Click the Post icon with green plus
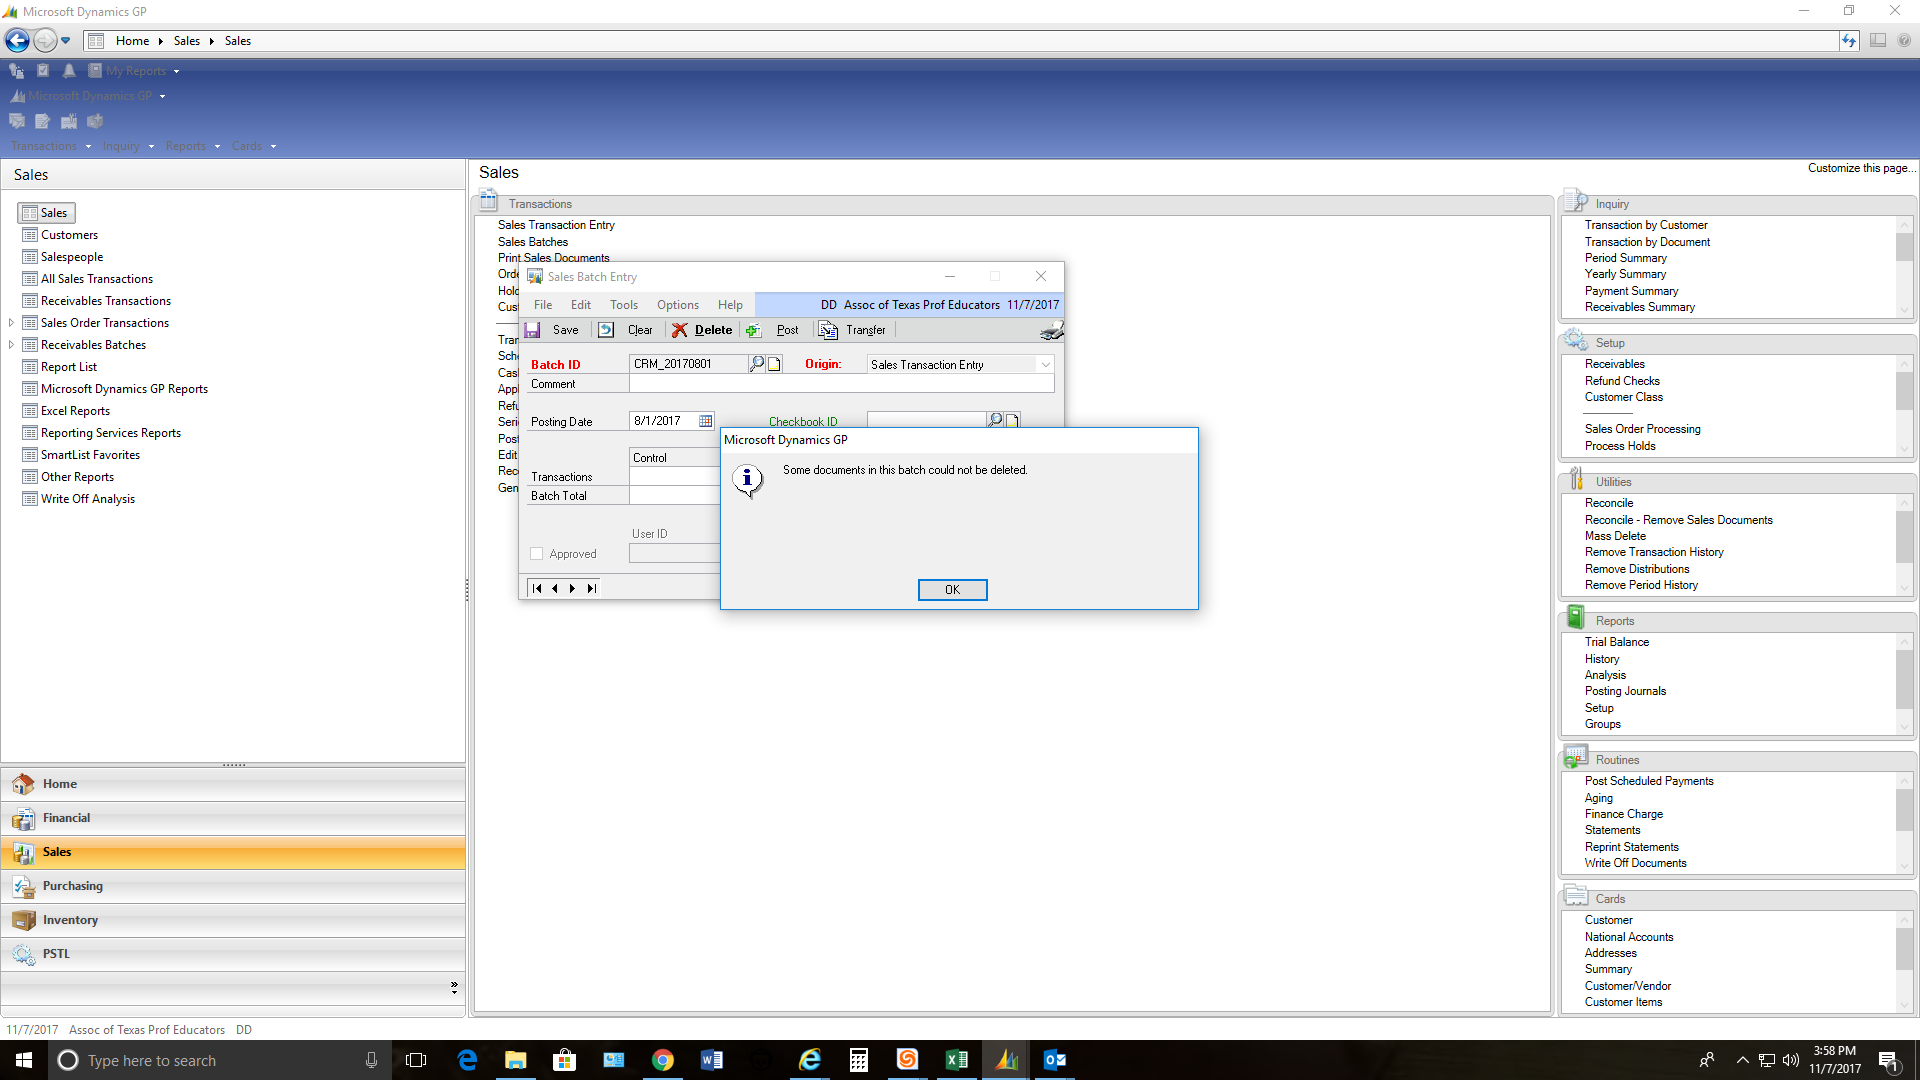Screen dimensions: 1920x1080 click(753, 330)
